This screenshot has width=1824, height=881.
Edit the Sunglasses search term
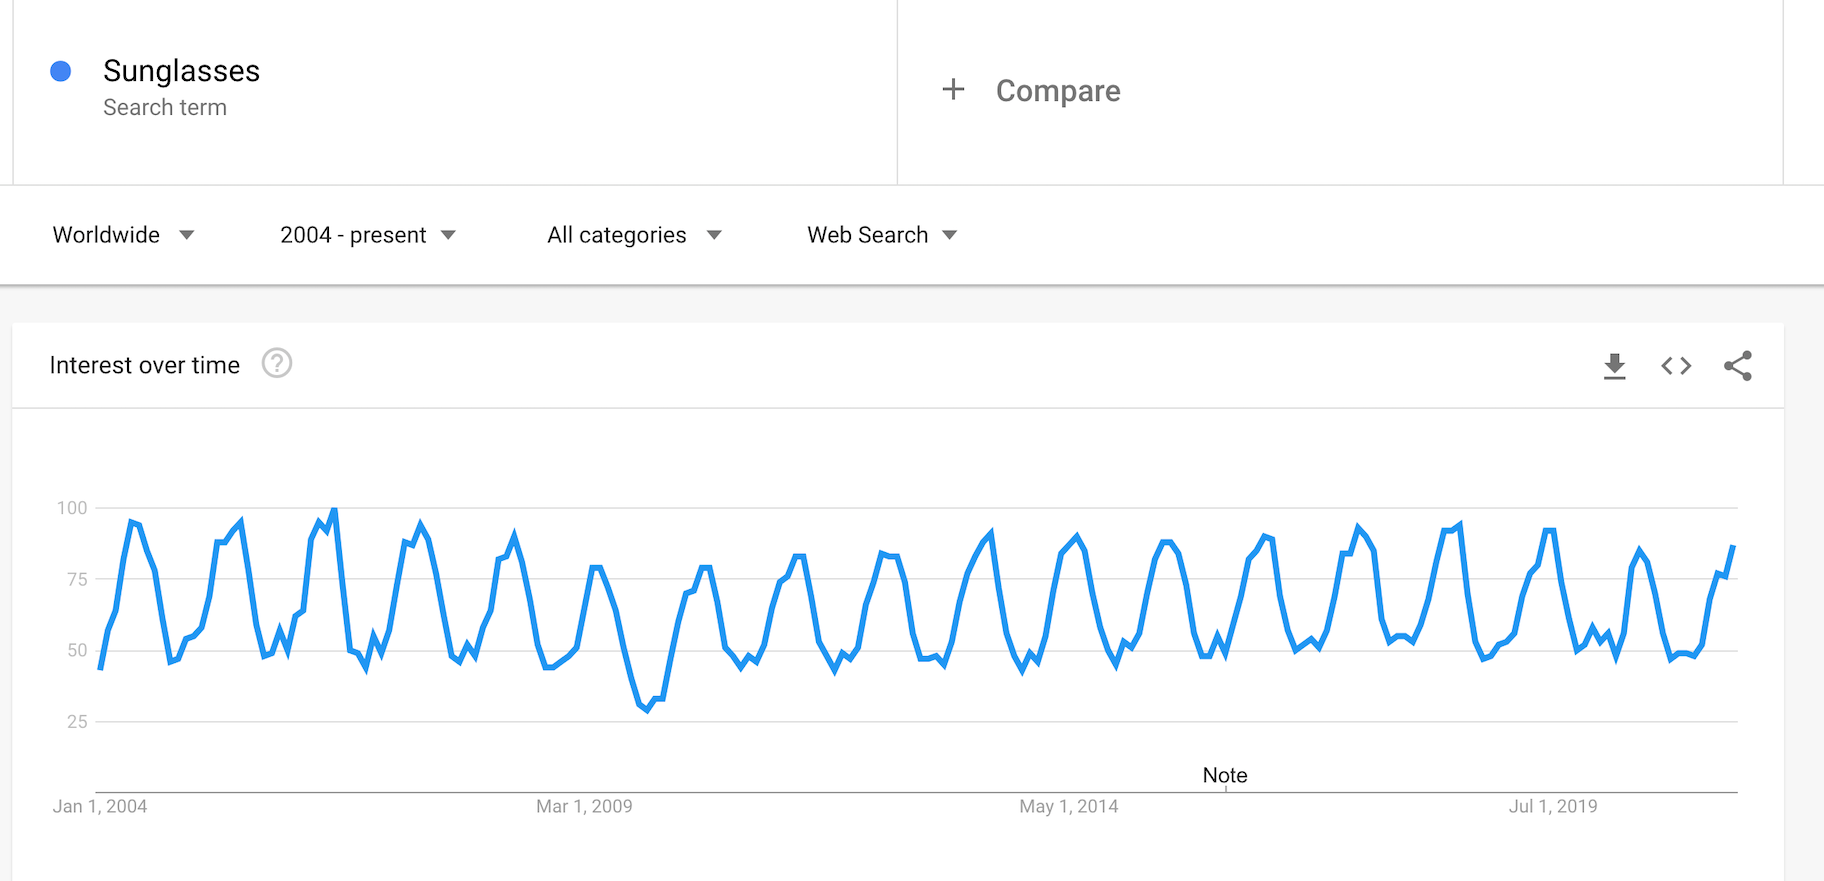click(181, 71)
